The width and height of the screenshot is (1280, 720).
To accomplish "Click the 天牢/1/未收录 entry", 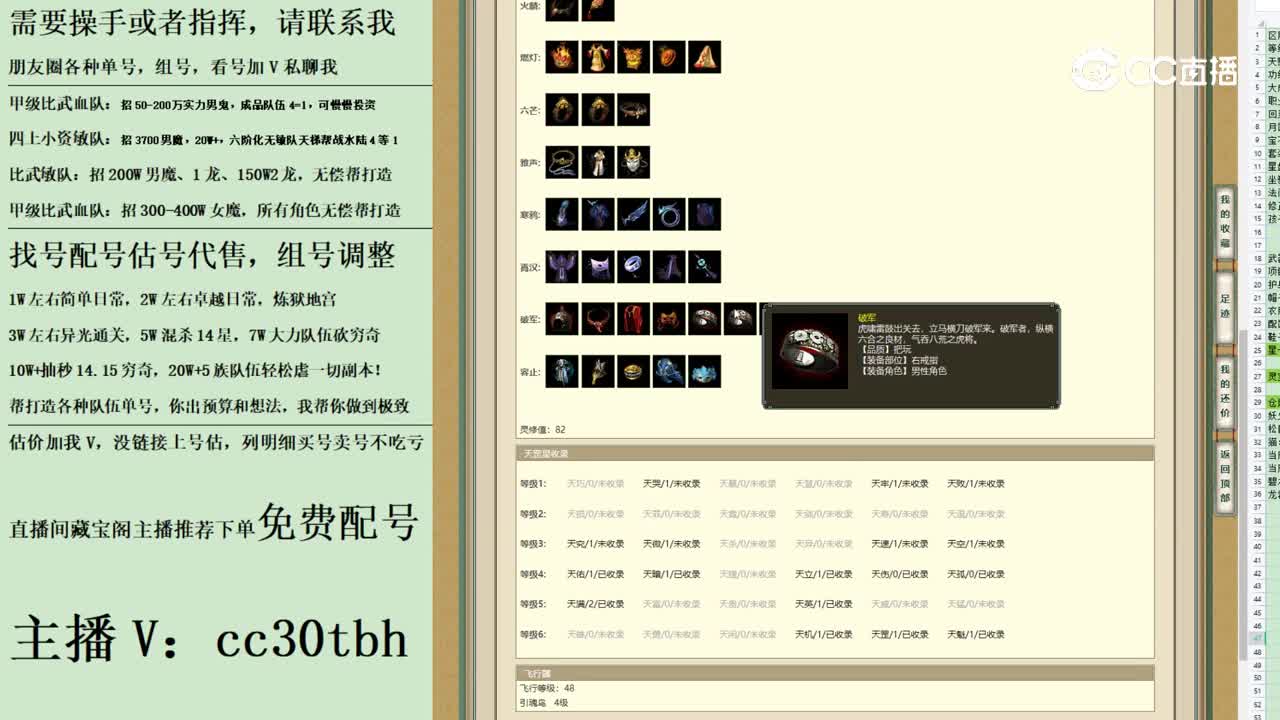I will tap(899, 484).
